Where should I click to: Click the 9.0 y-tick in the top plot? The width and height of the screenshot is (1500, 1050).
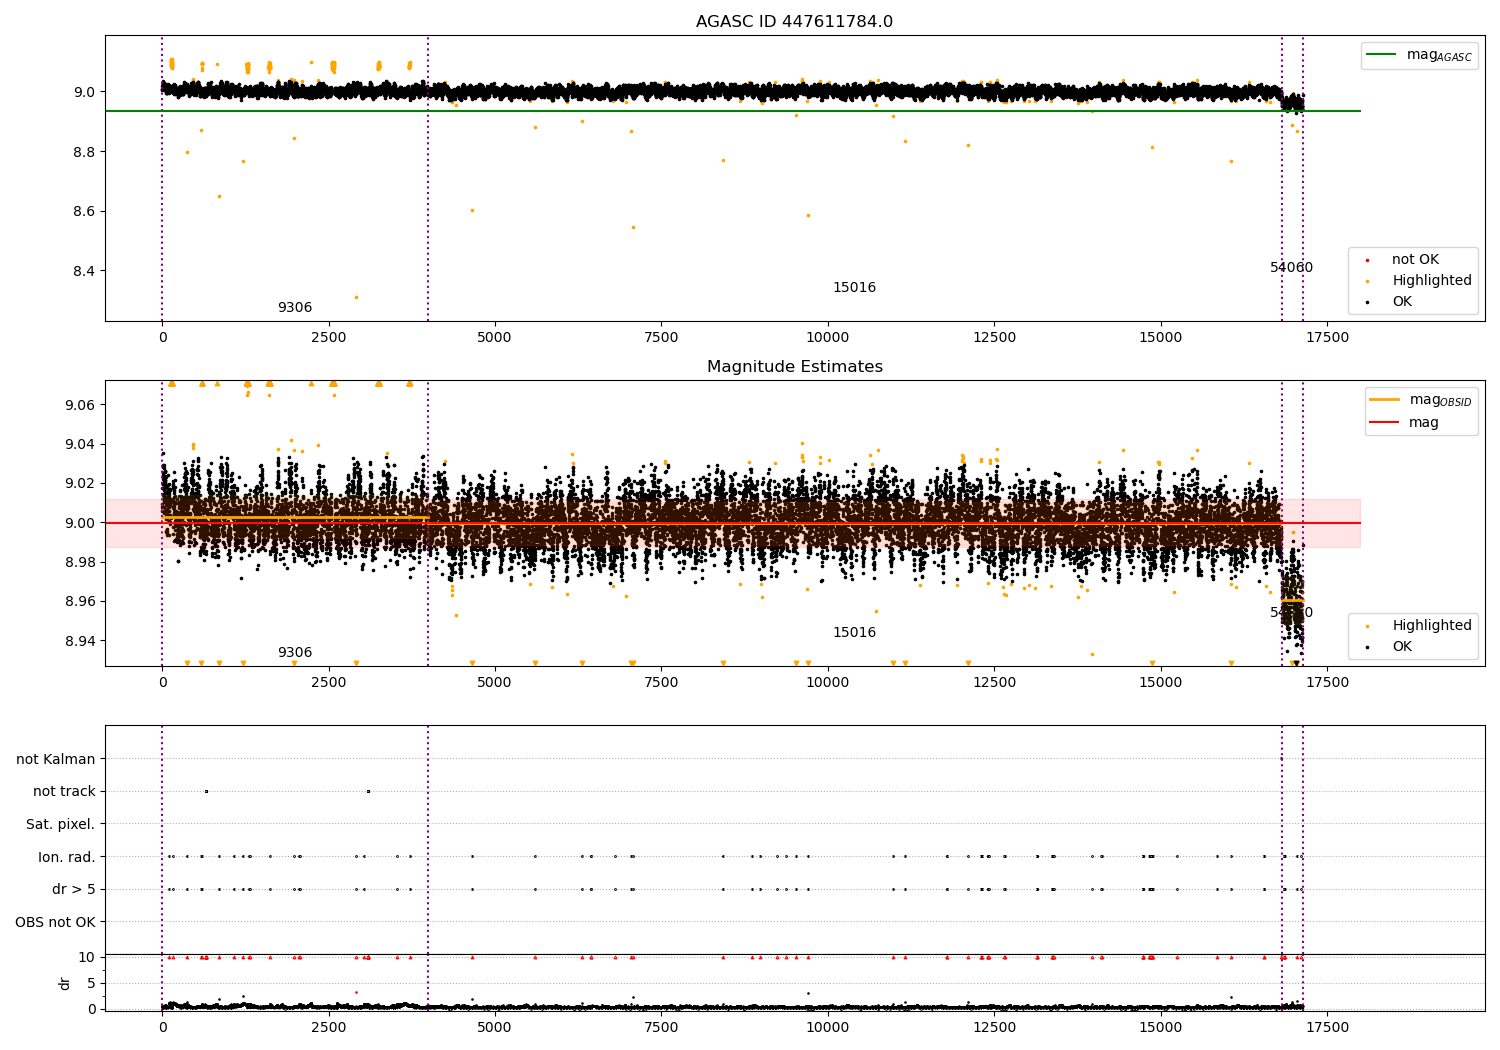coord(83,92)
